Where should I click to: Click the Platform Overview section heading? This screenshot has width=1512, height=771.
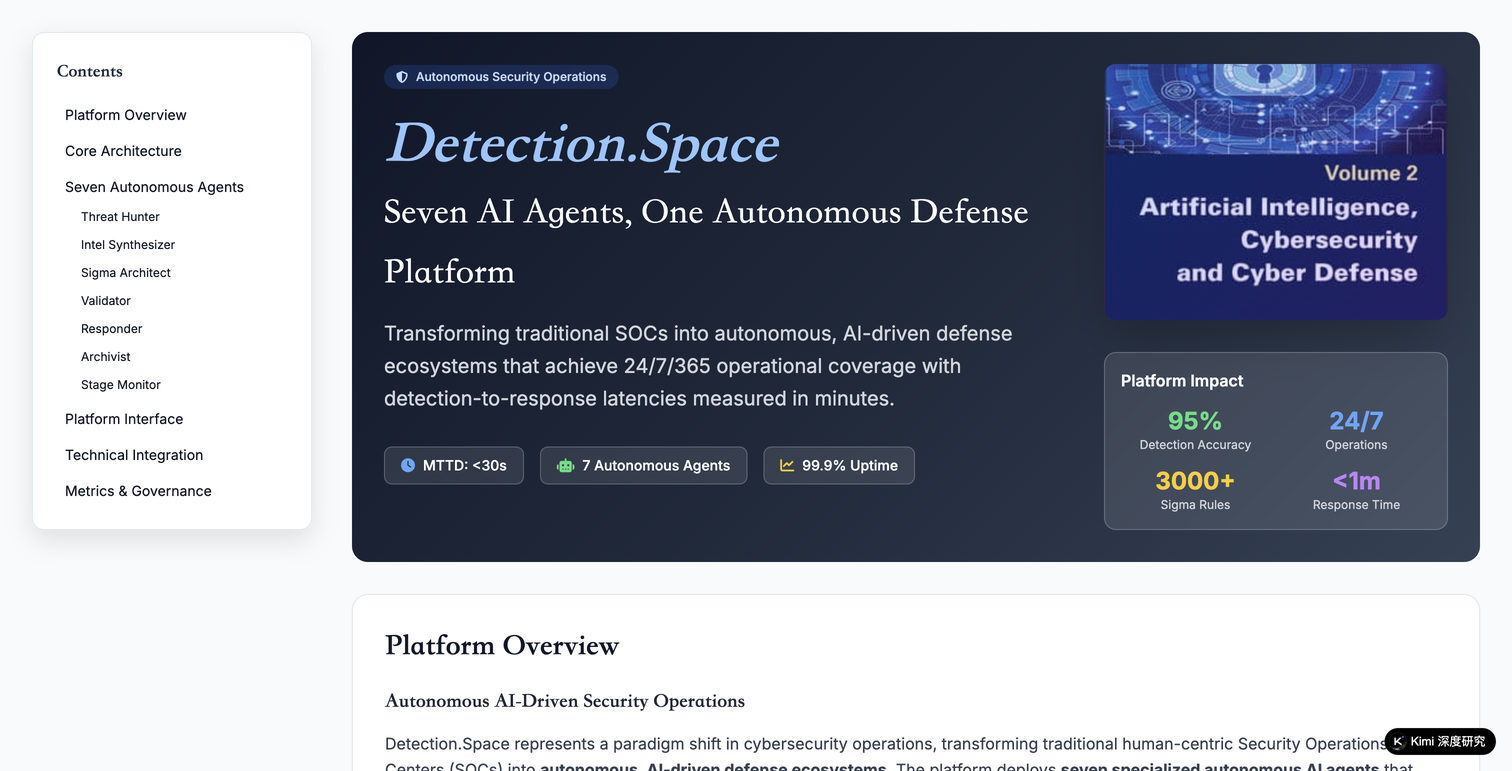click(502, 646)
